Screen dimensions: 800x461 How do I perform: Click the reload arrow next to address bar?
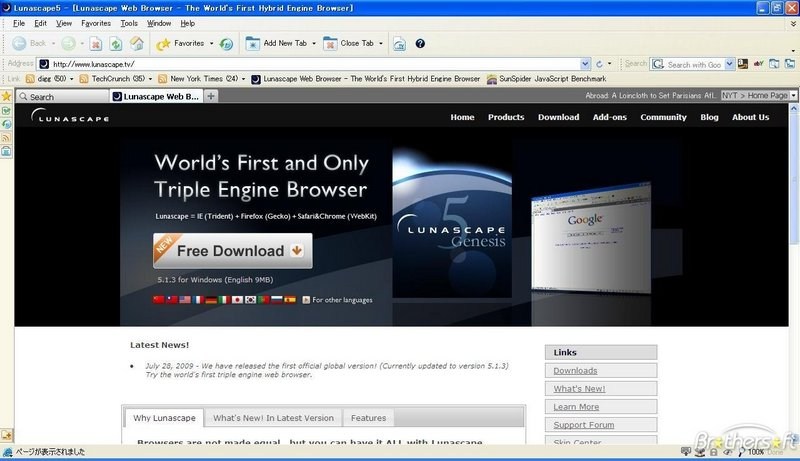coord(599,64)
